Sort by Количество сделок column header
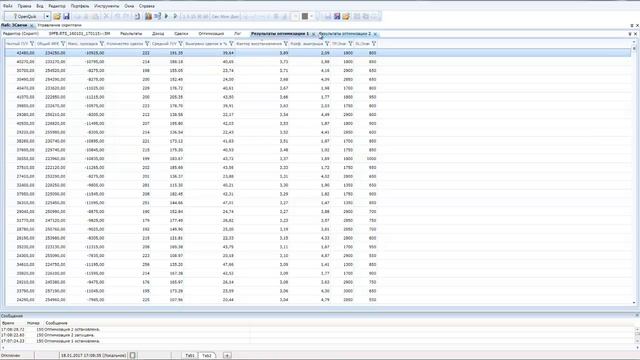The width and height of the screenshot is (640, 360). point(125,44)
